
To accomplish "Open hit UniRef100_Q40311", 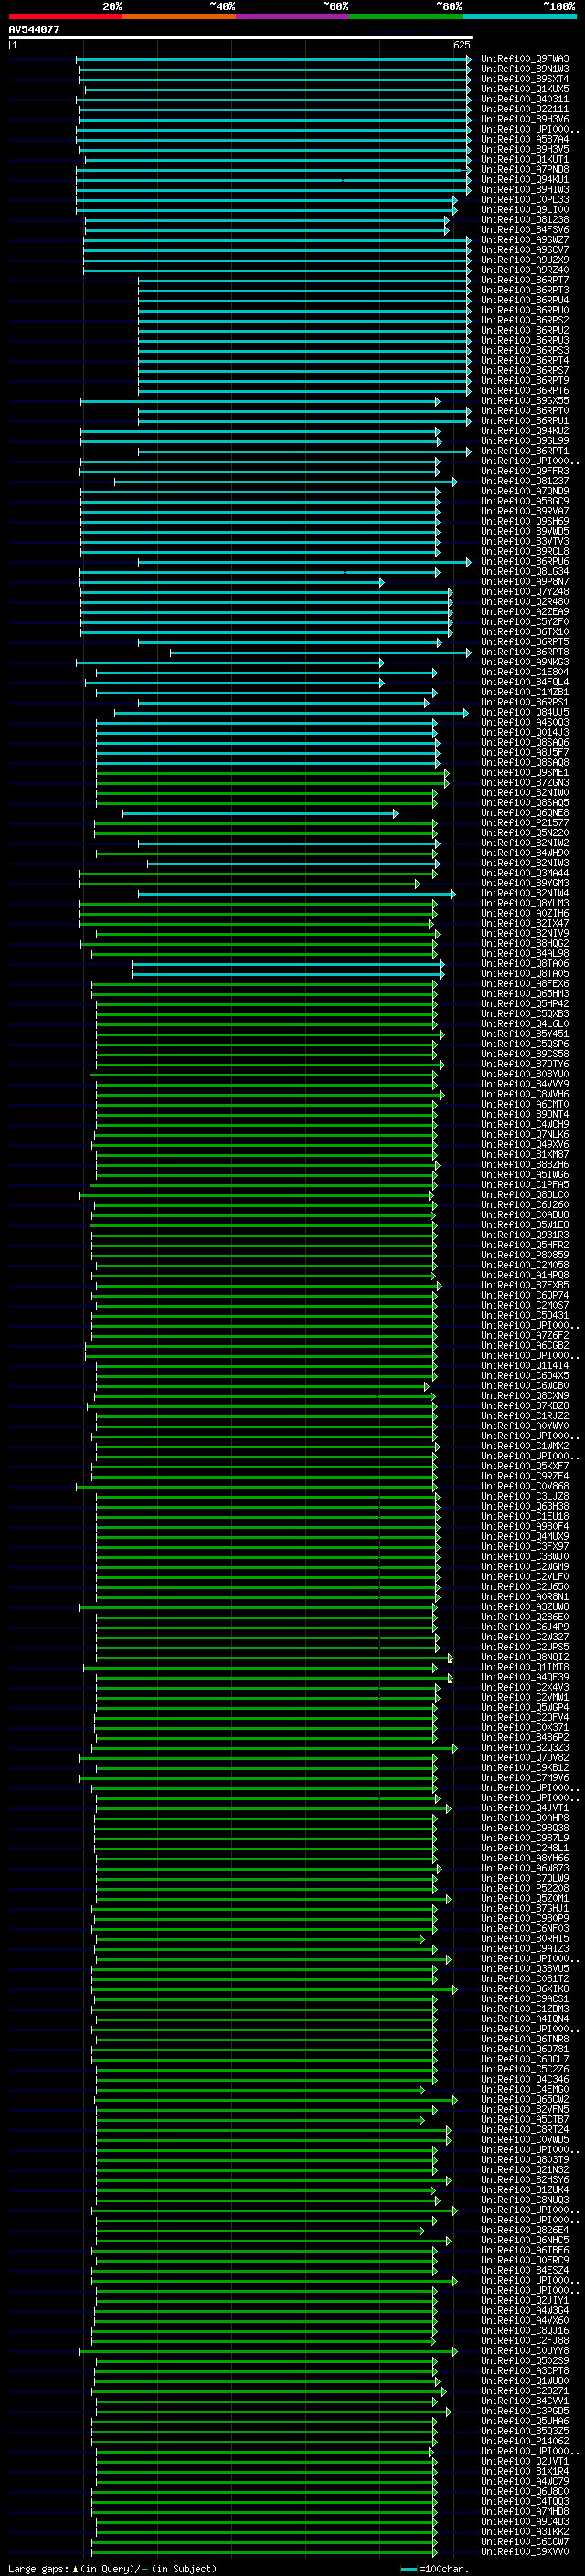I will point(525,99).
